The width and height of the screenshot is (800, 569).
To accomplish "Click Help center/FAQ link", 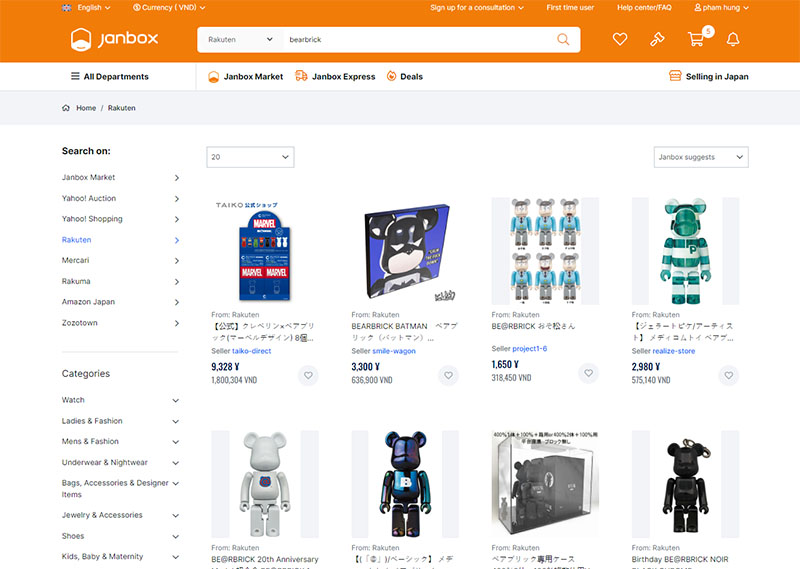I will pyautogui.click(x=644, y=8).
